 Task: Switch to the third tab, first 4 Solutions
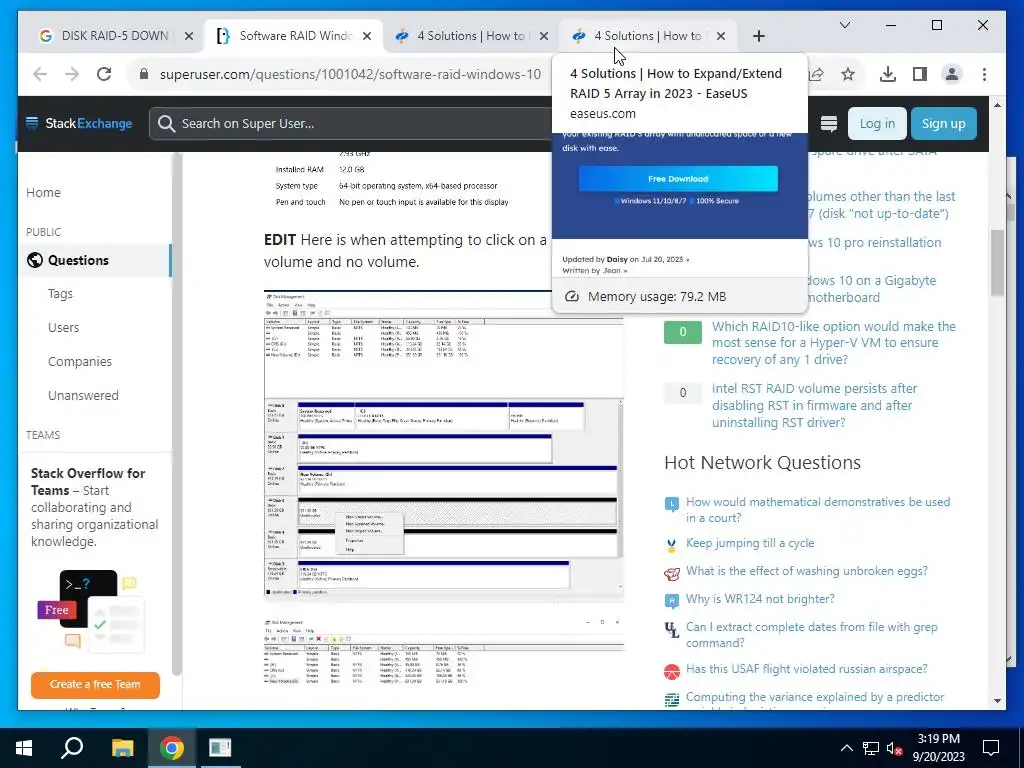click(x=470, y=36)
